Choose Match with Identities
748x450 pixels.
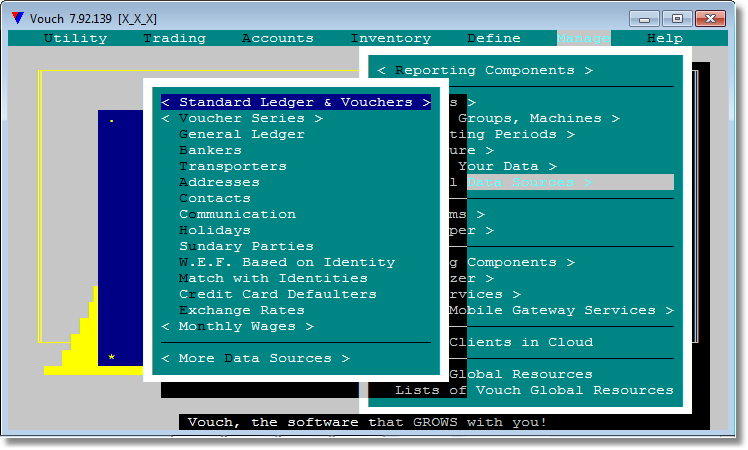273,278
